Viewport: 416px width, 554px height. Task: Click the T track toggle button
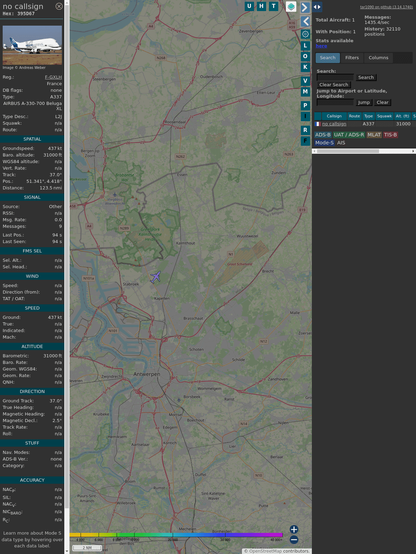click(274, 6)
